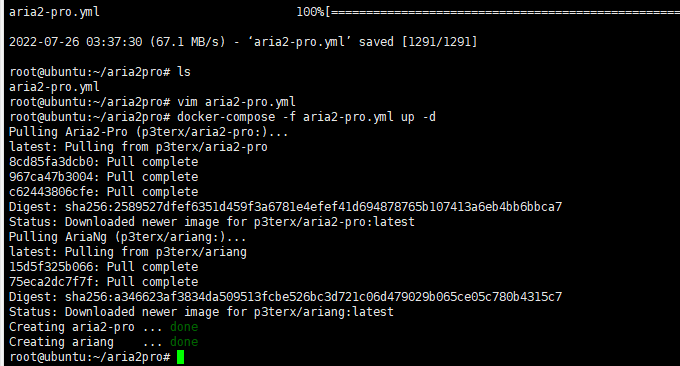This screenshot has height=366, width=680.
Task: Click the green terminal cursor block
Action: pyautogui.click(x=180, y=357)
